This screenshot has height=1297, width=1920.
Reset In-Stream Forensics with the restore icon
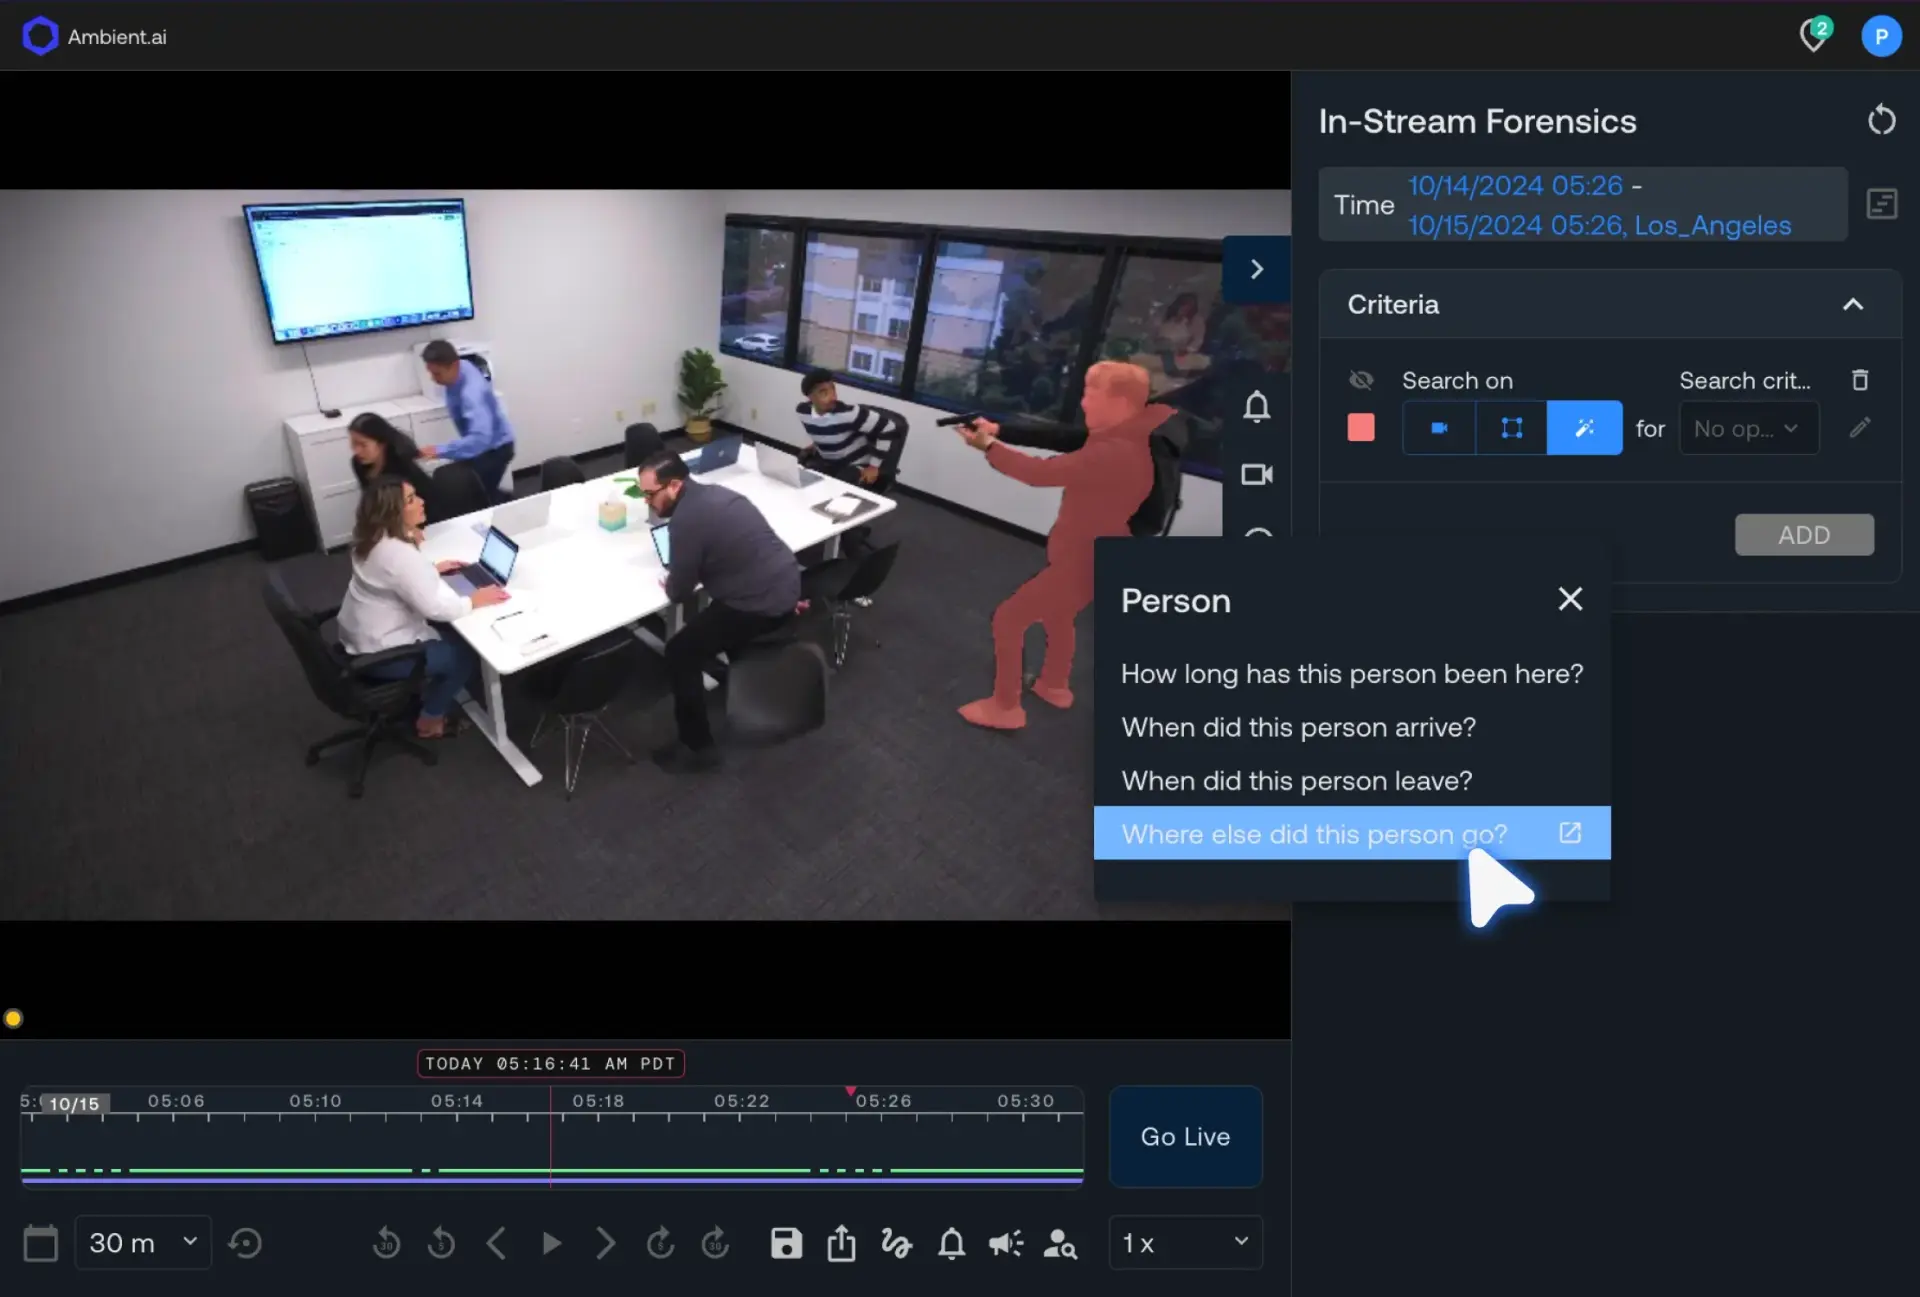click(x=1882, y=119)
